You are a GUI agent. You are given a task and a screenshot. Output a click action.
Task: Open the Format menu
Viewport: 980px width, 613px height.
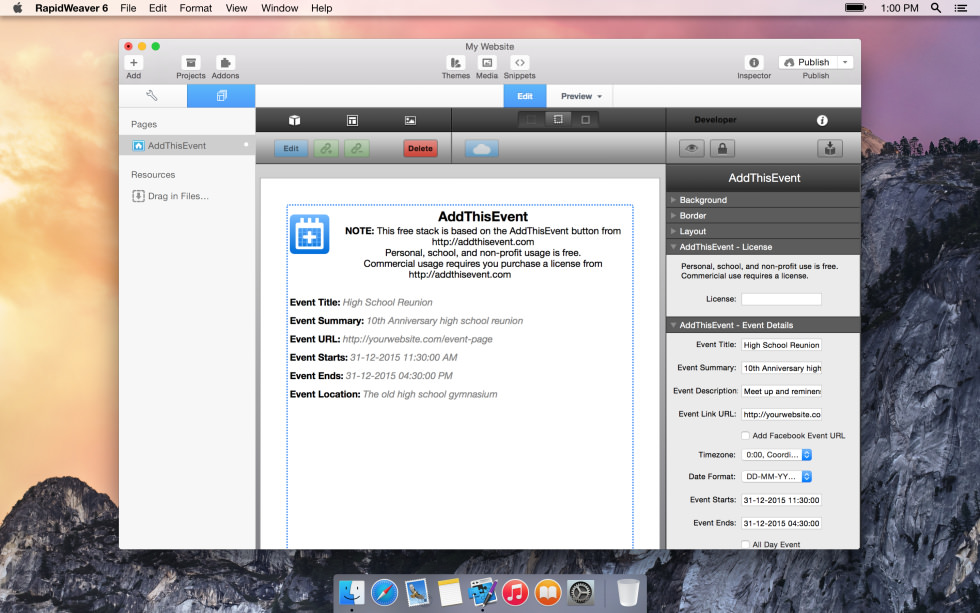pyautogui.click(x=196, y=8)
